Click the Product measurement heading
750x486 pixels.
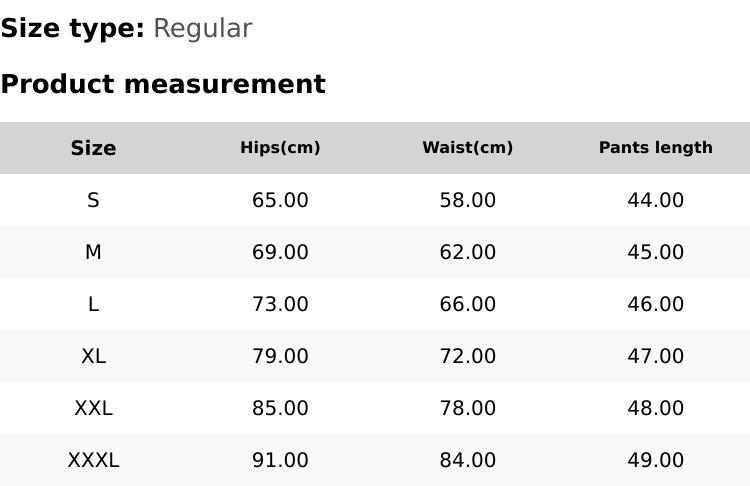coord(163,84)
